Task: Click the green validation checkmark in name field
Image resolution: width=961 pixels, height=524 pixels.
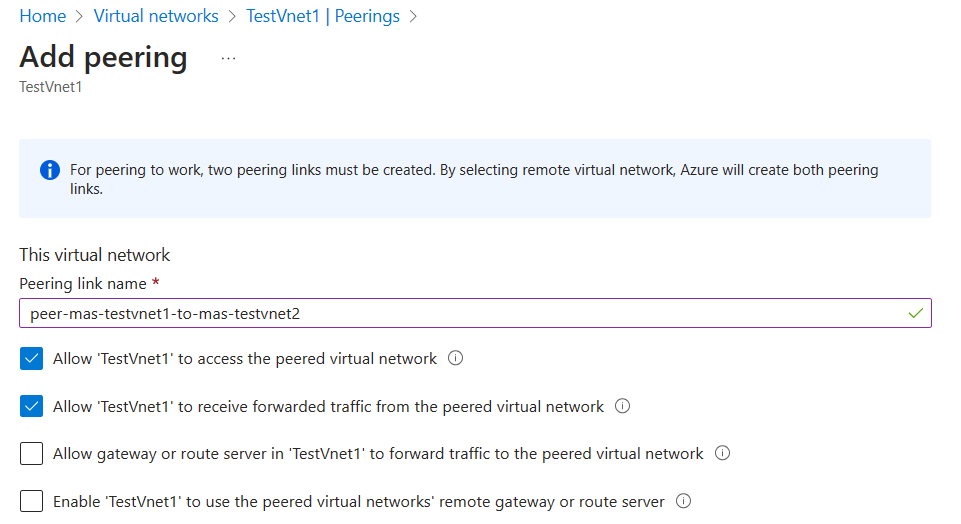Action: pyautogui.click(x=916, y=313)
